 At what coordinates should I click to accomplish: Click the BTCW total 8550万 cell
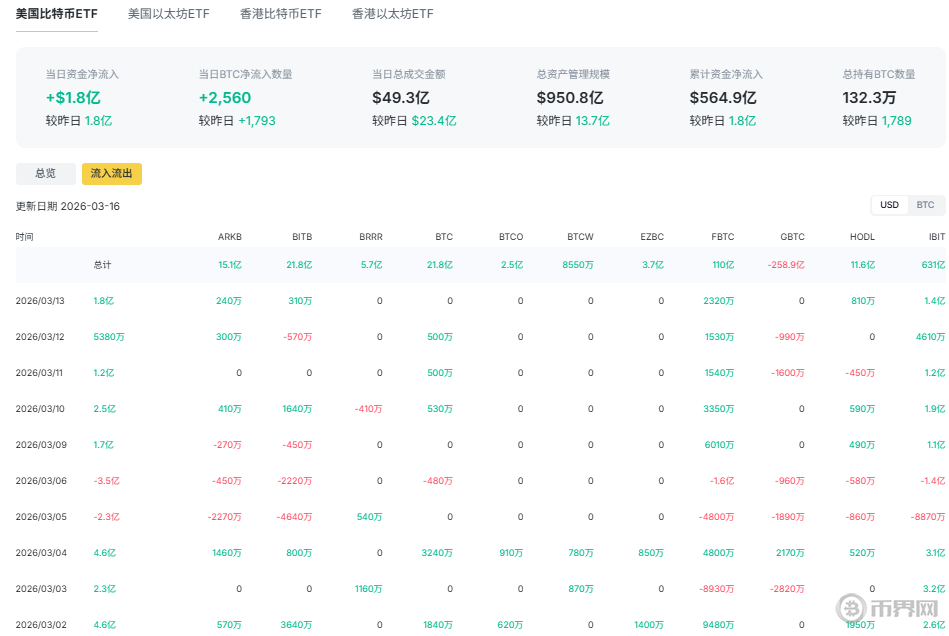[578, 265]
